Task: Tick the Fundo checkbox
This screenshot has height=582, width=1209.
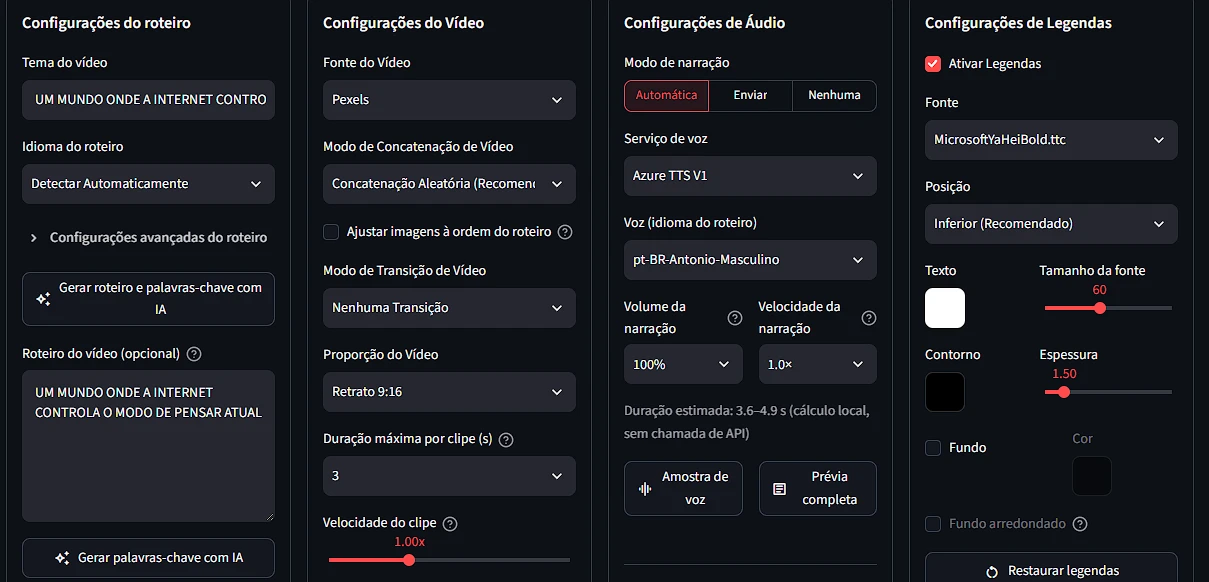Action: (x=933, y=448)
